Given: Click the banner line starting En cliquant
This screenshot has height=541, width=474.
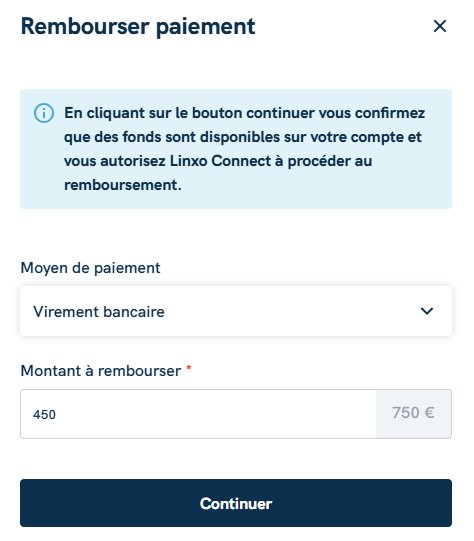Looking at the screenshot, I should pyautogui.click(x=244, y=113).
